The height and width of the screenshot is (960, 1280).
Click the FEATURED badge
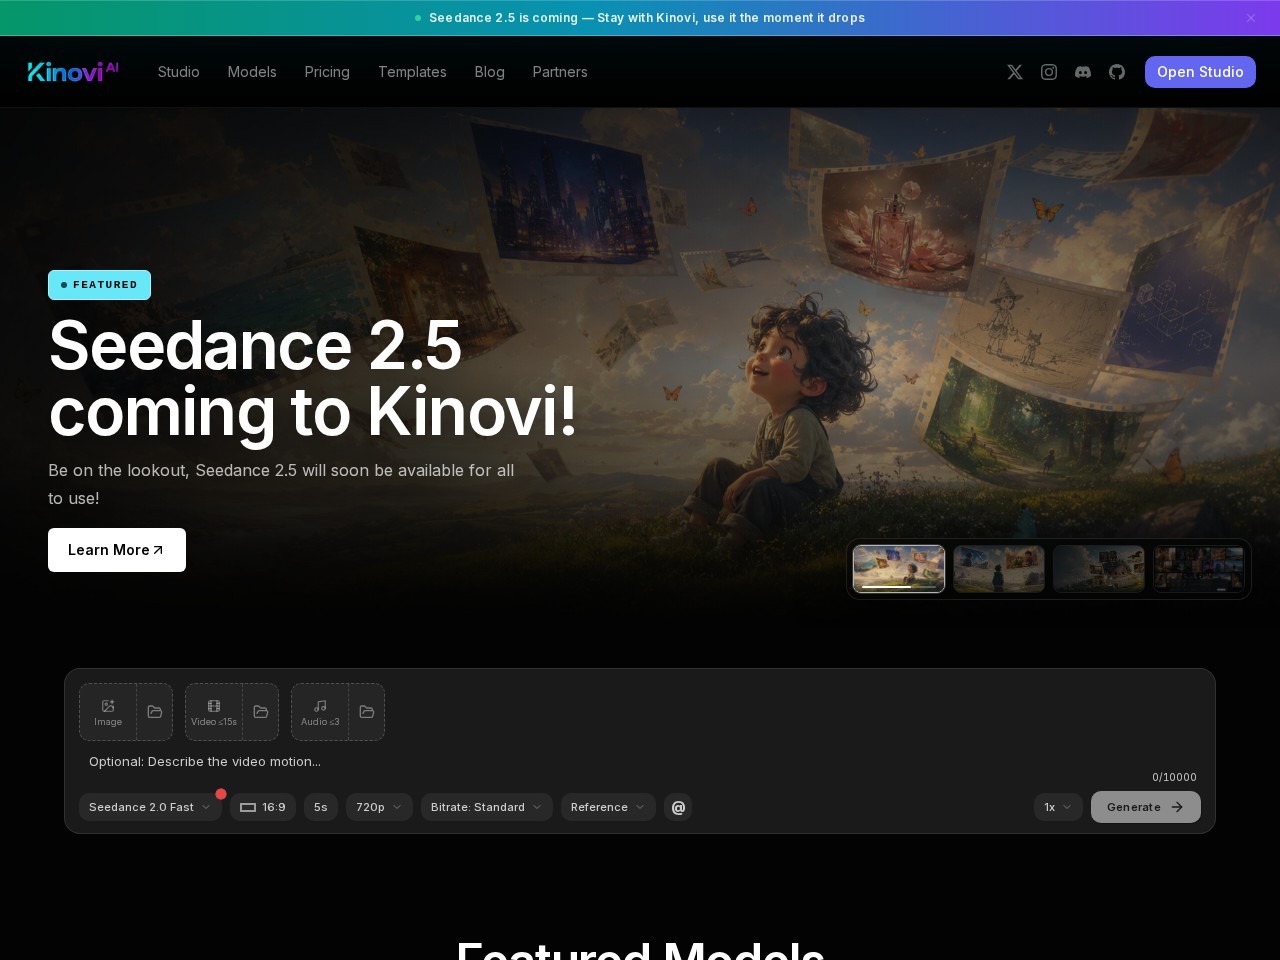(99, 285)
